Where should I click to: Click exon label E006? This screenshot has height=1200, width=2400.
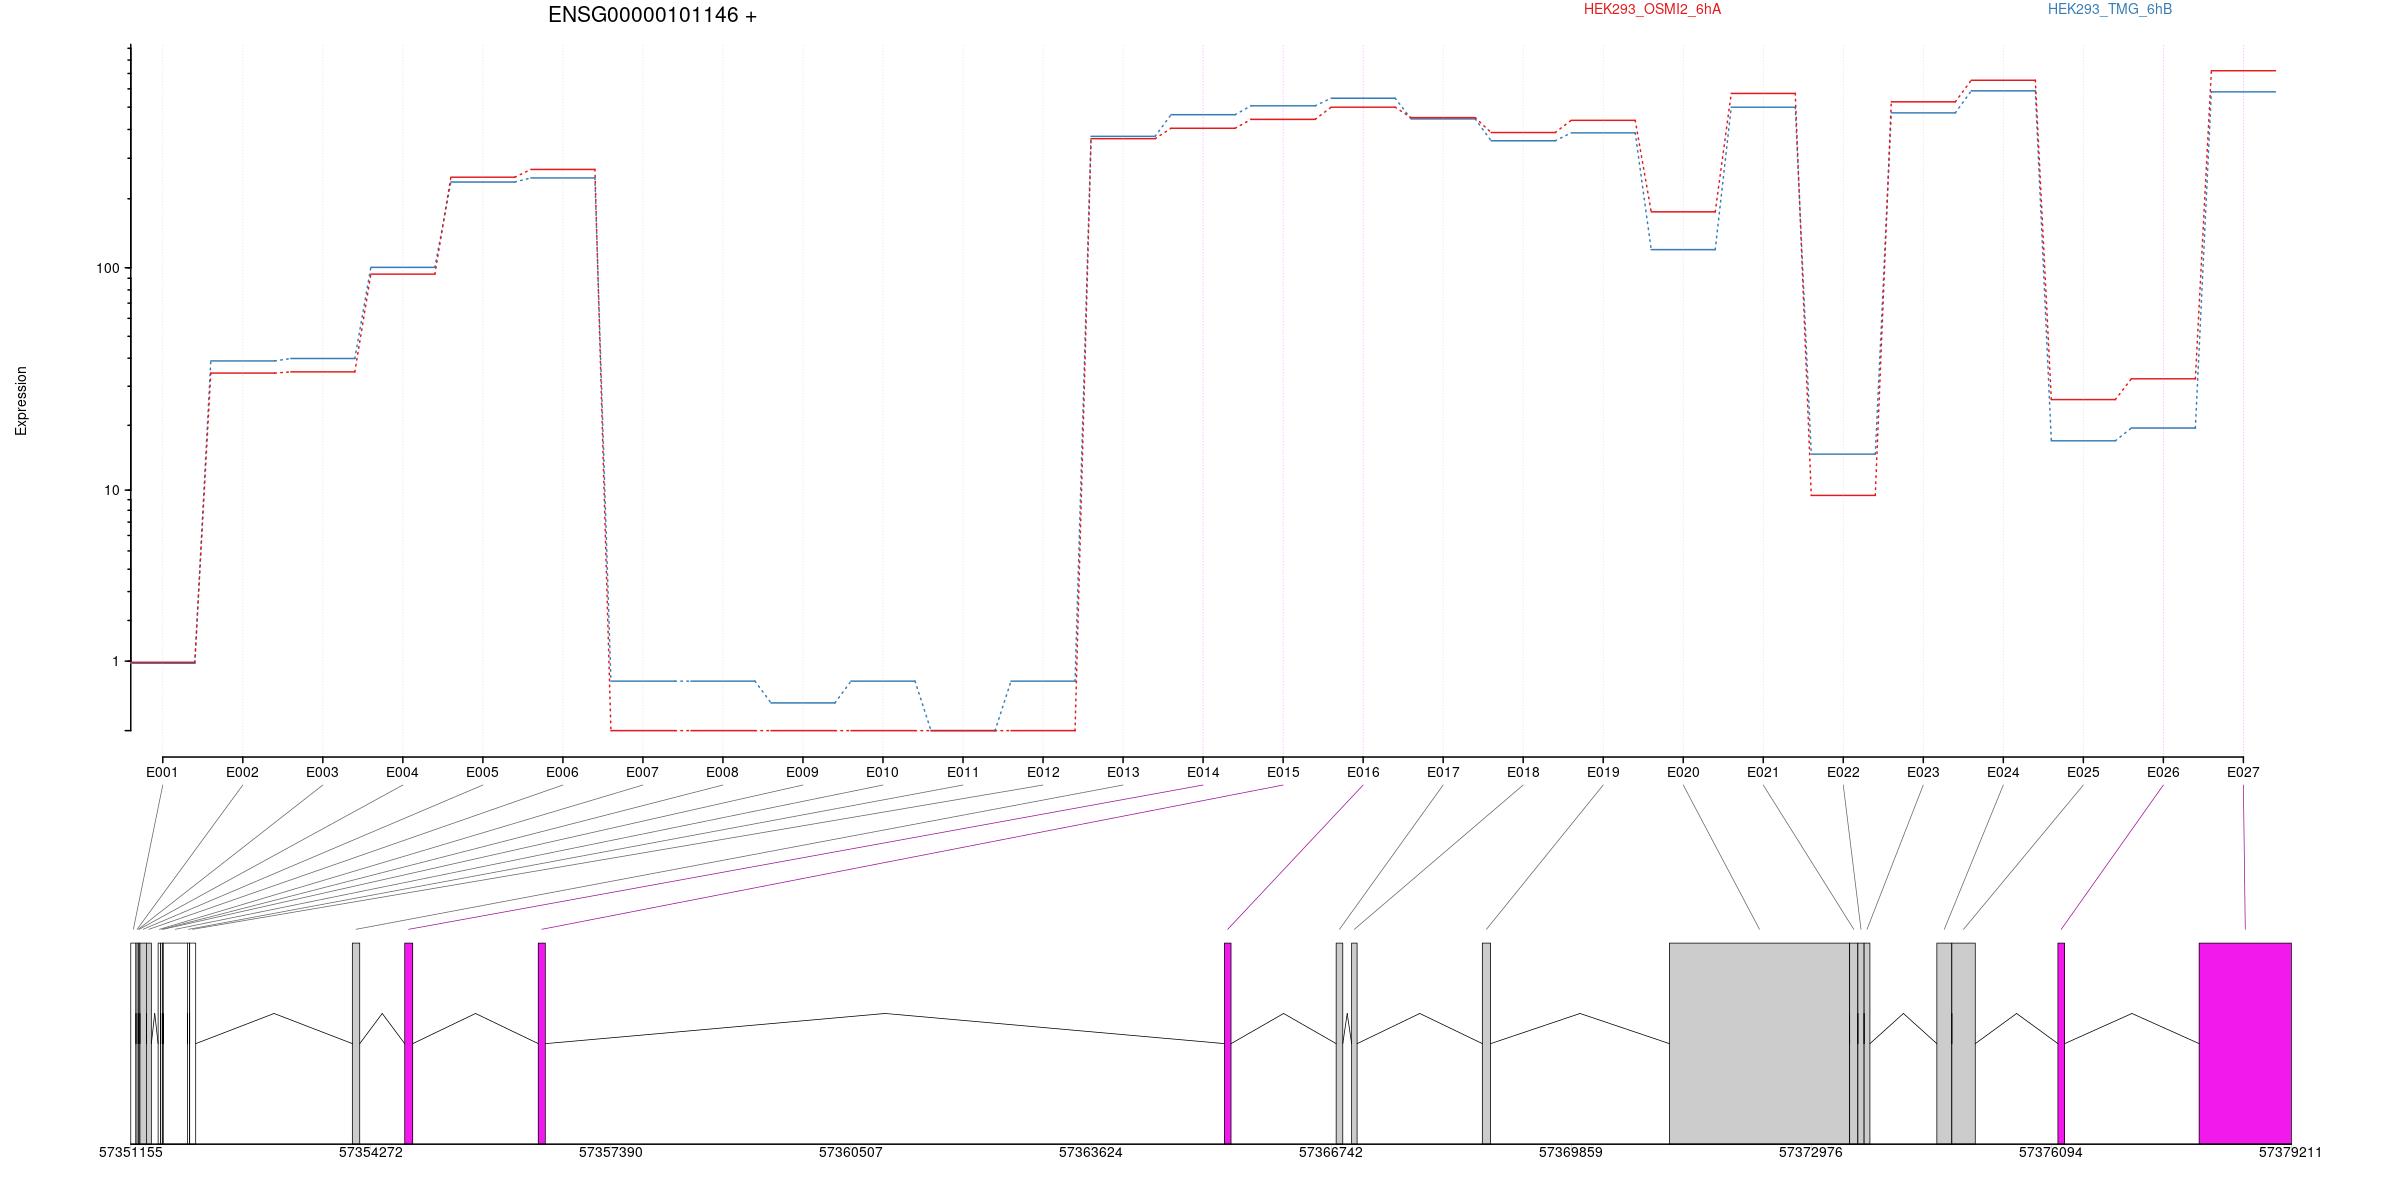(x=562, y=772)
